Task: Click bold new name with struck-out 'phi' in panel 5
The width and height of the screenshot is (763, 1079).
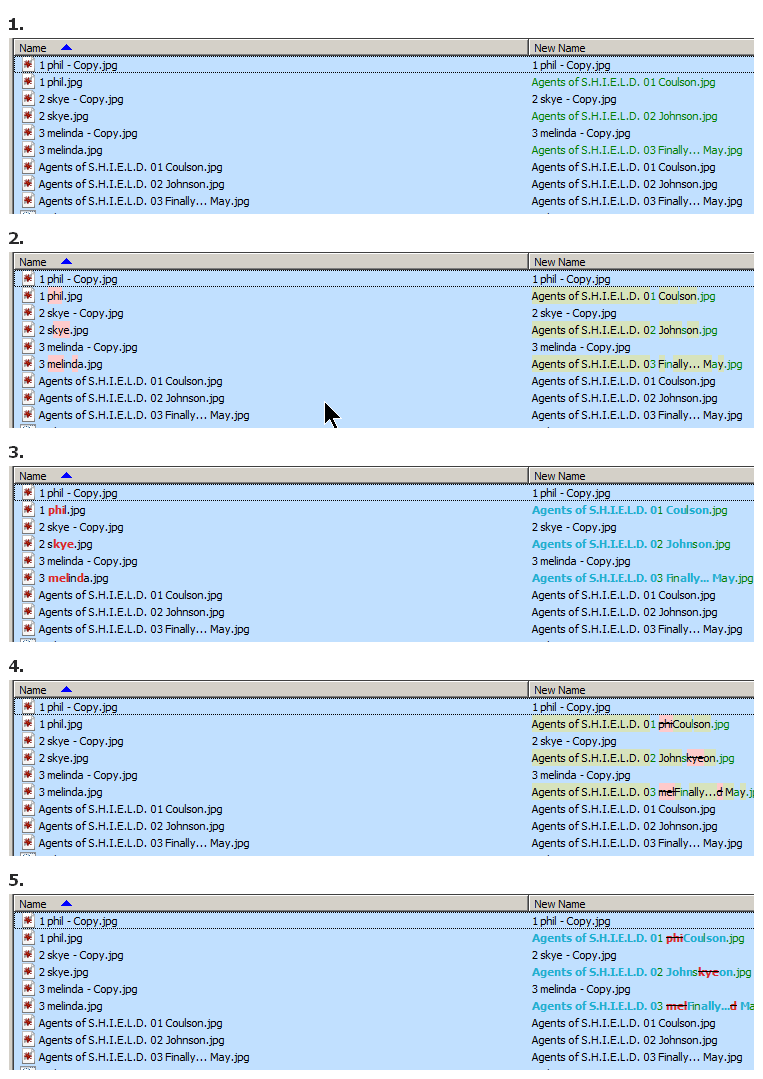Action: coord(638,938)
